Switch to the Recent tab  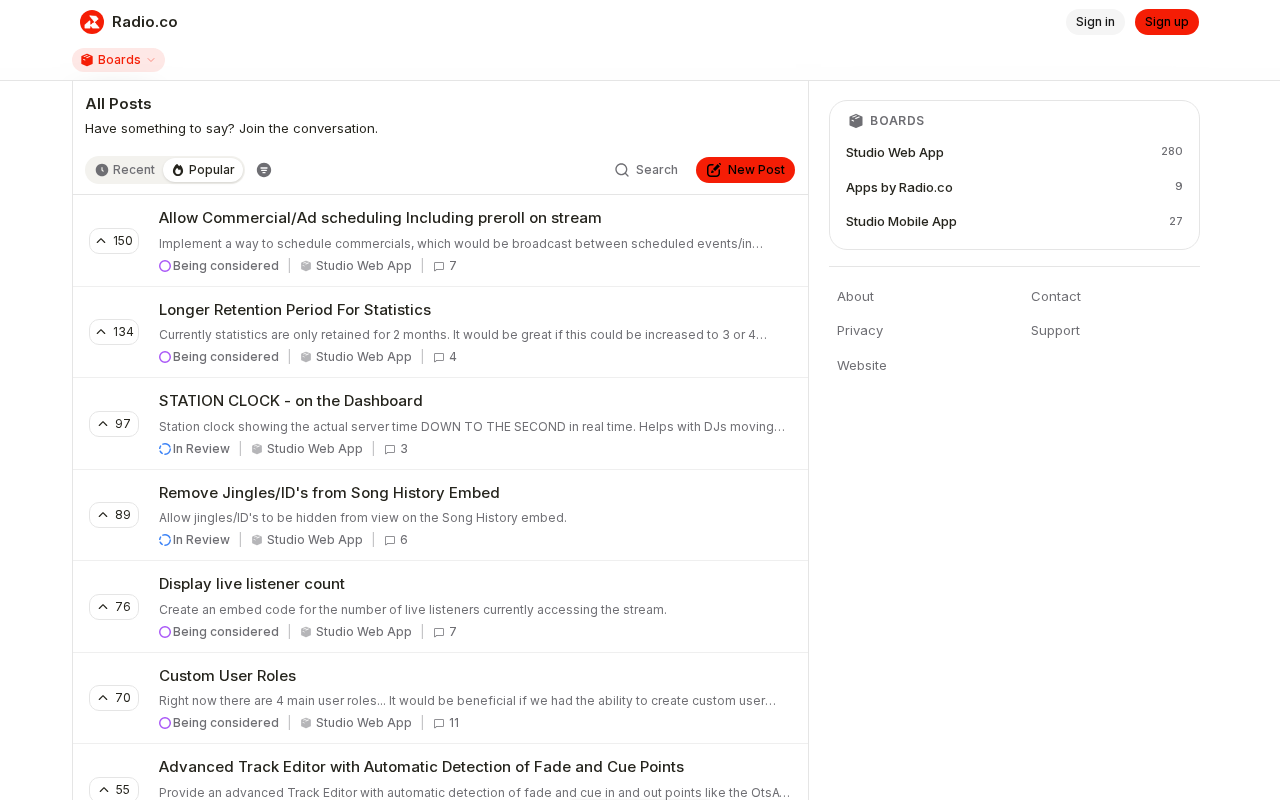(125, 170)
